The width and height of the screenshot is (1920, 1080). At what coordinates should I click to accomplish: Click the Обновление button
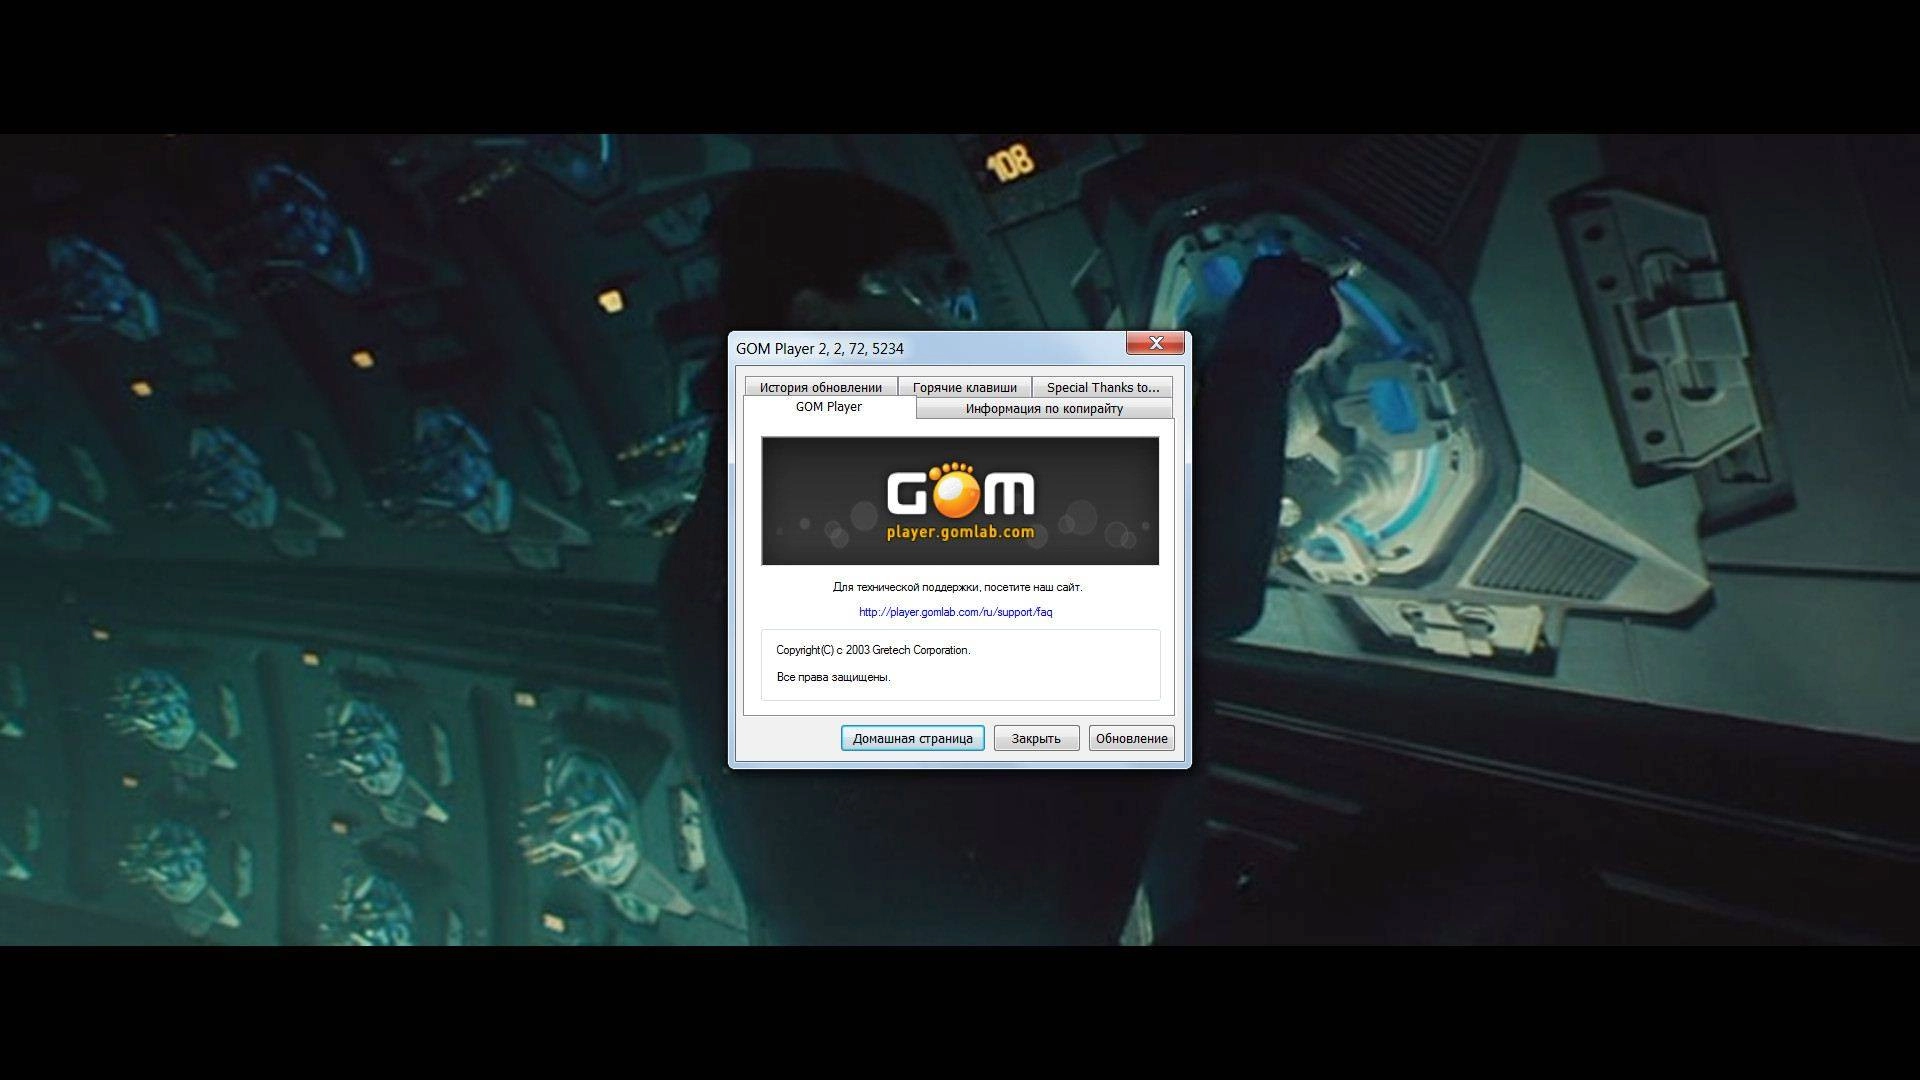click(x=1131, y=738)
